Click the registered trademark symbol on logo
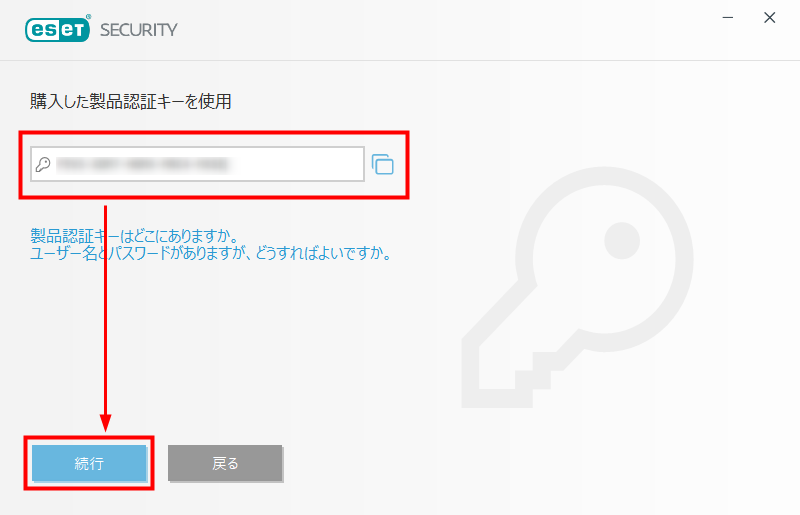Image resolution: width=800 pixels, height=515 pixels. point(89,17)
